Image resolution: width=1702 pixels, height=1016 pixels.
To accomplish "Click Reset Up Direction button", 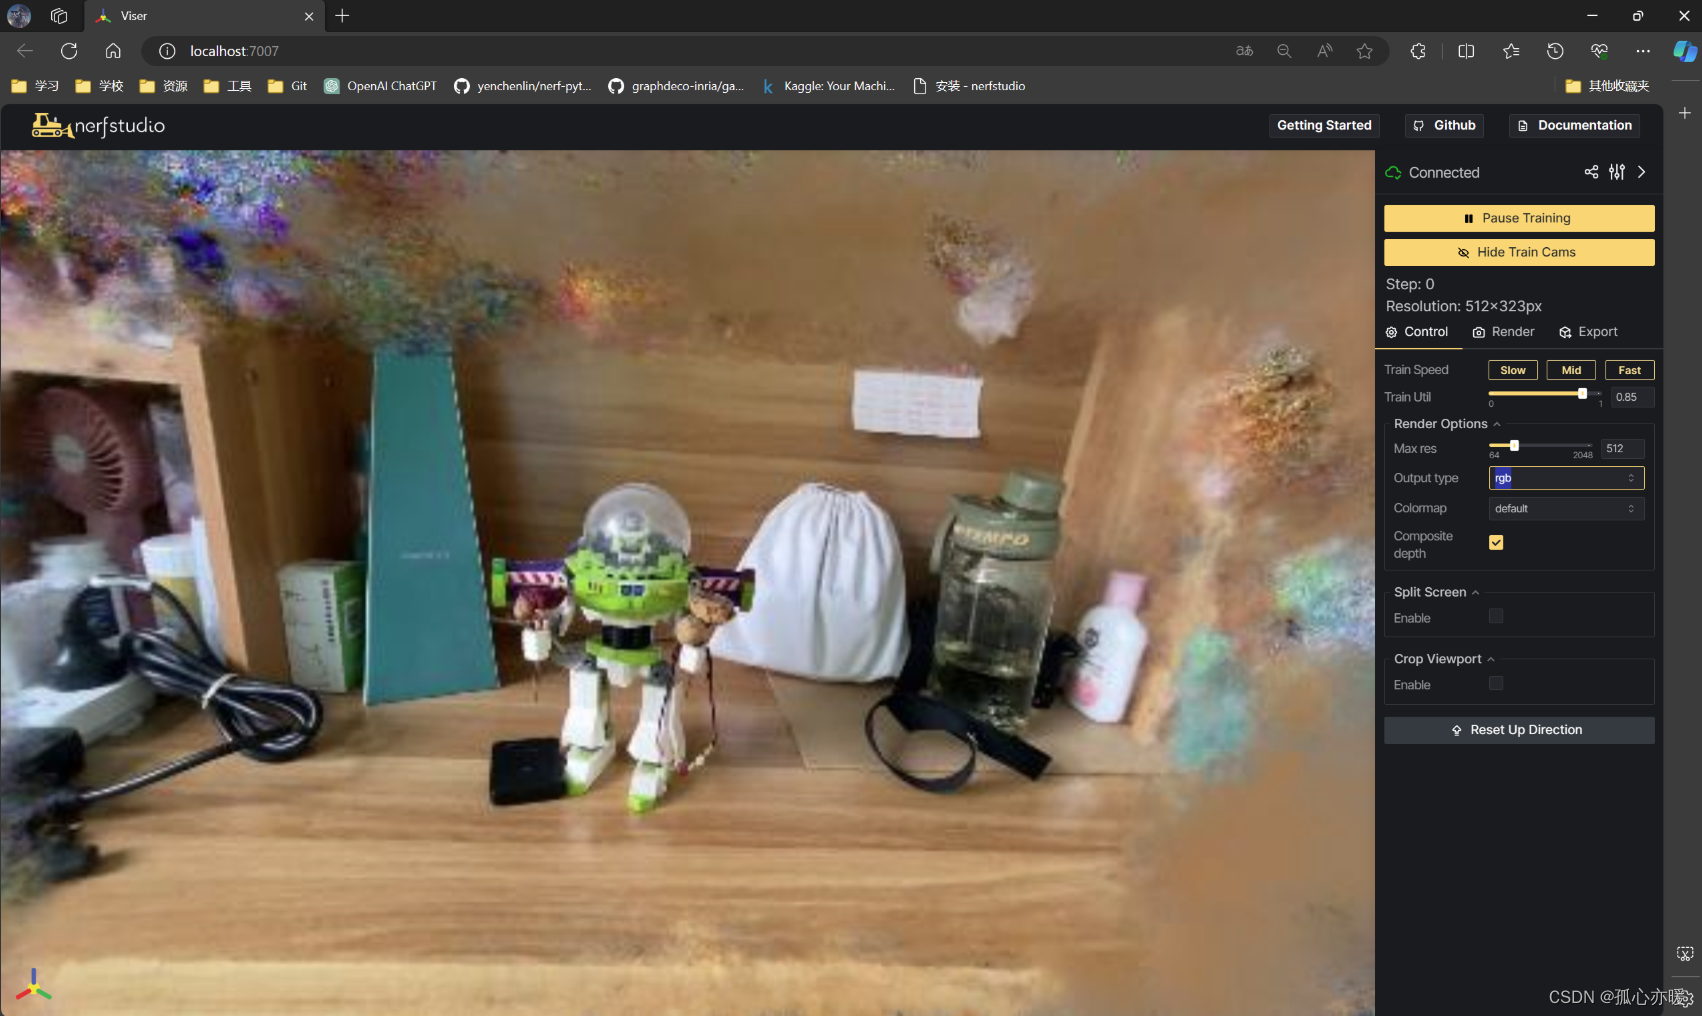I will [x=1519, y=730].
